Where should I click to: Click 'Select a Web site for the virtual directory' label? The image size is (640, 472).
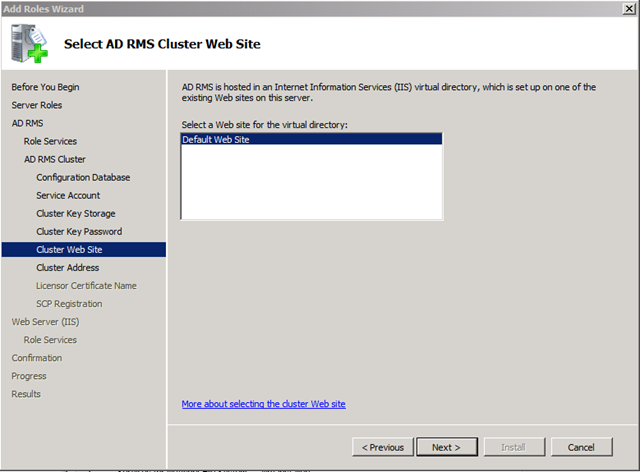264,125
